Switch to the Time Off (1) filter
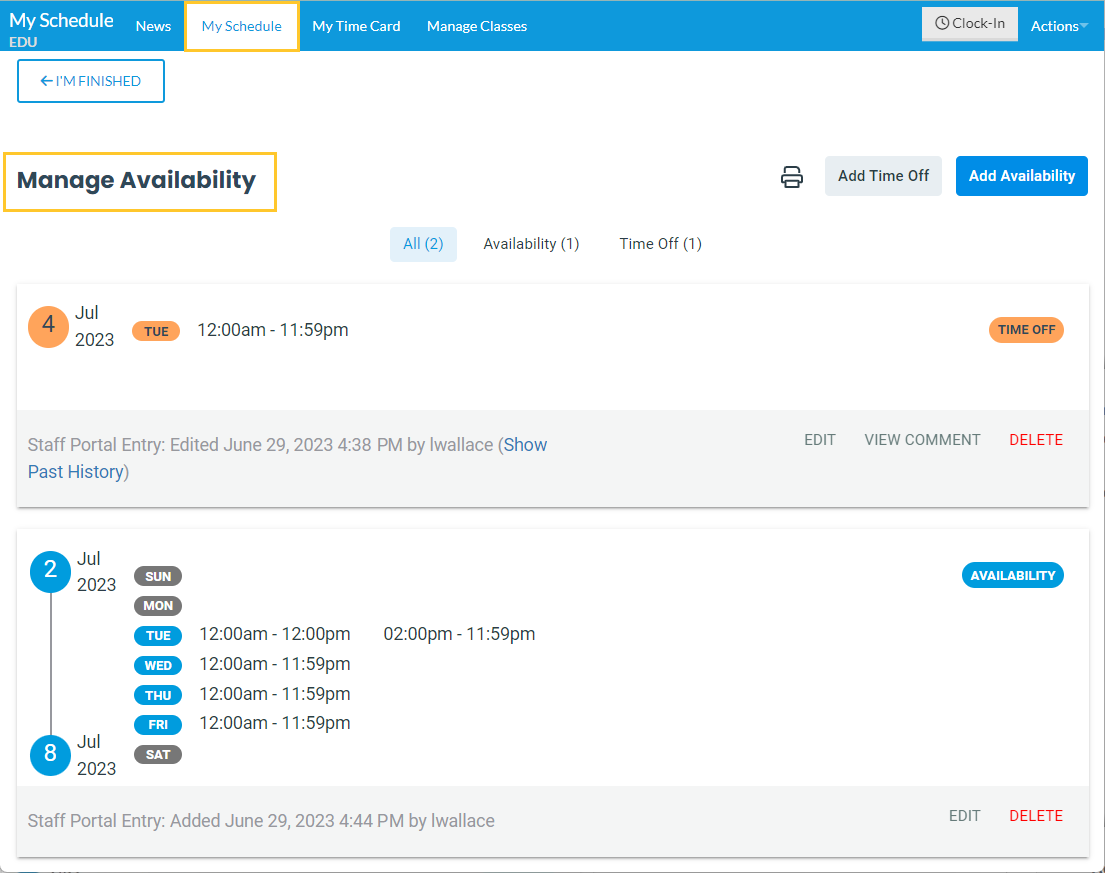The height and width of the screenshot is (873, 1105). pos(660,243)
